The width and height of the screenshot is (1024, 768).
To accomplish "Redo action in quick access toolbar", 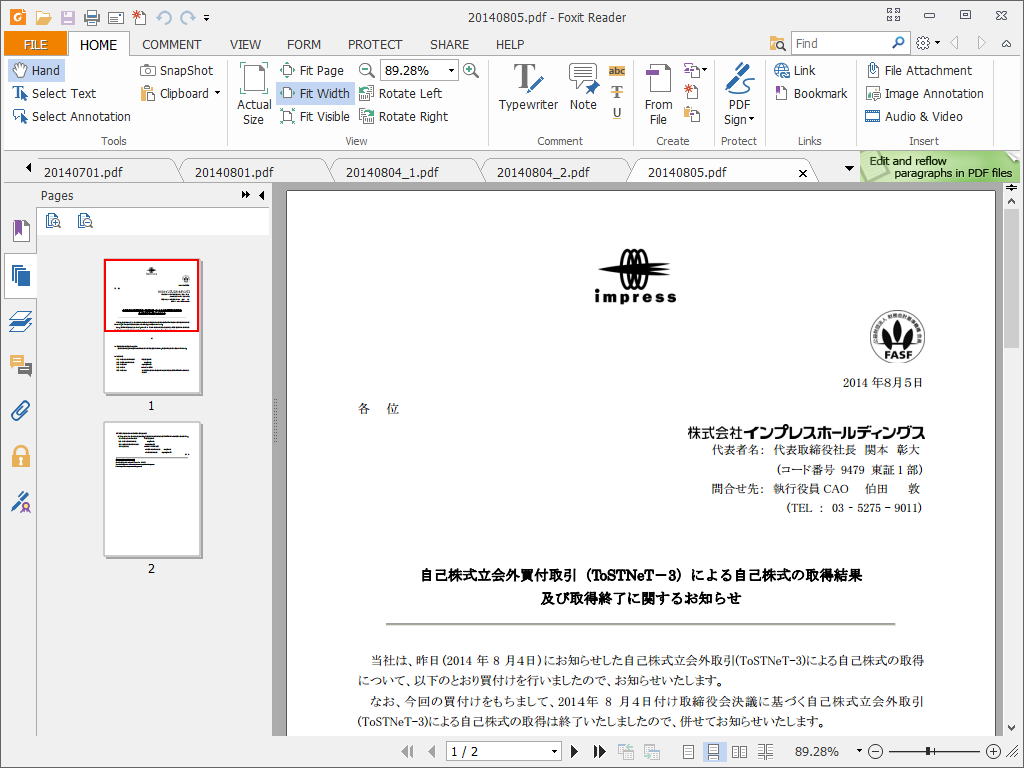I will click(x=188, y=18).
